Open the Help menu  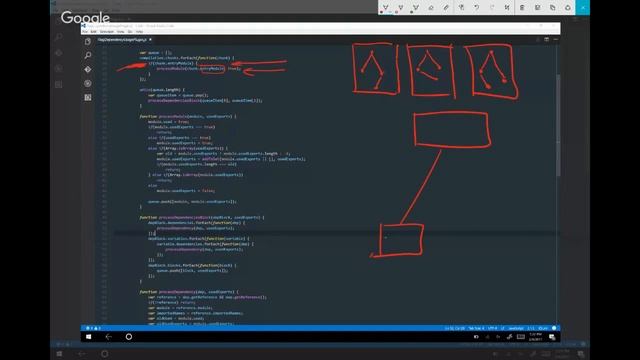point(140,31)
